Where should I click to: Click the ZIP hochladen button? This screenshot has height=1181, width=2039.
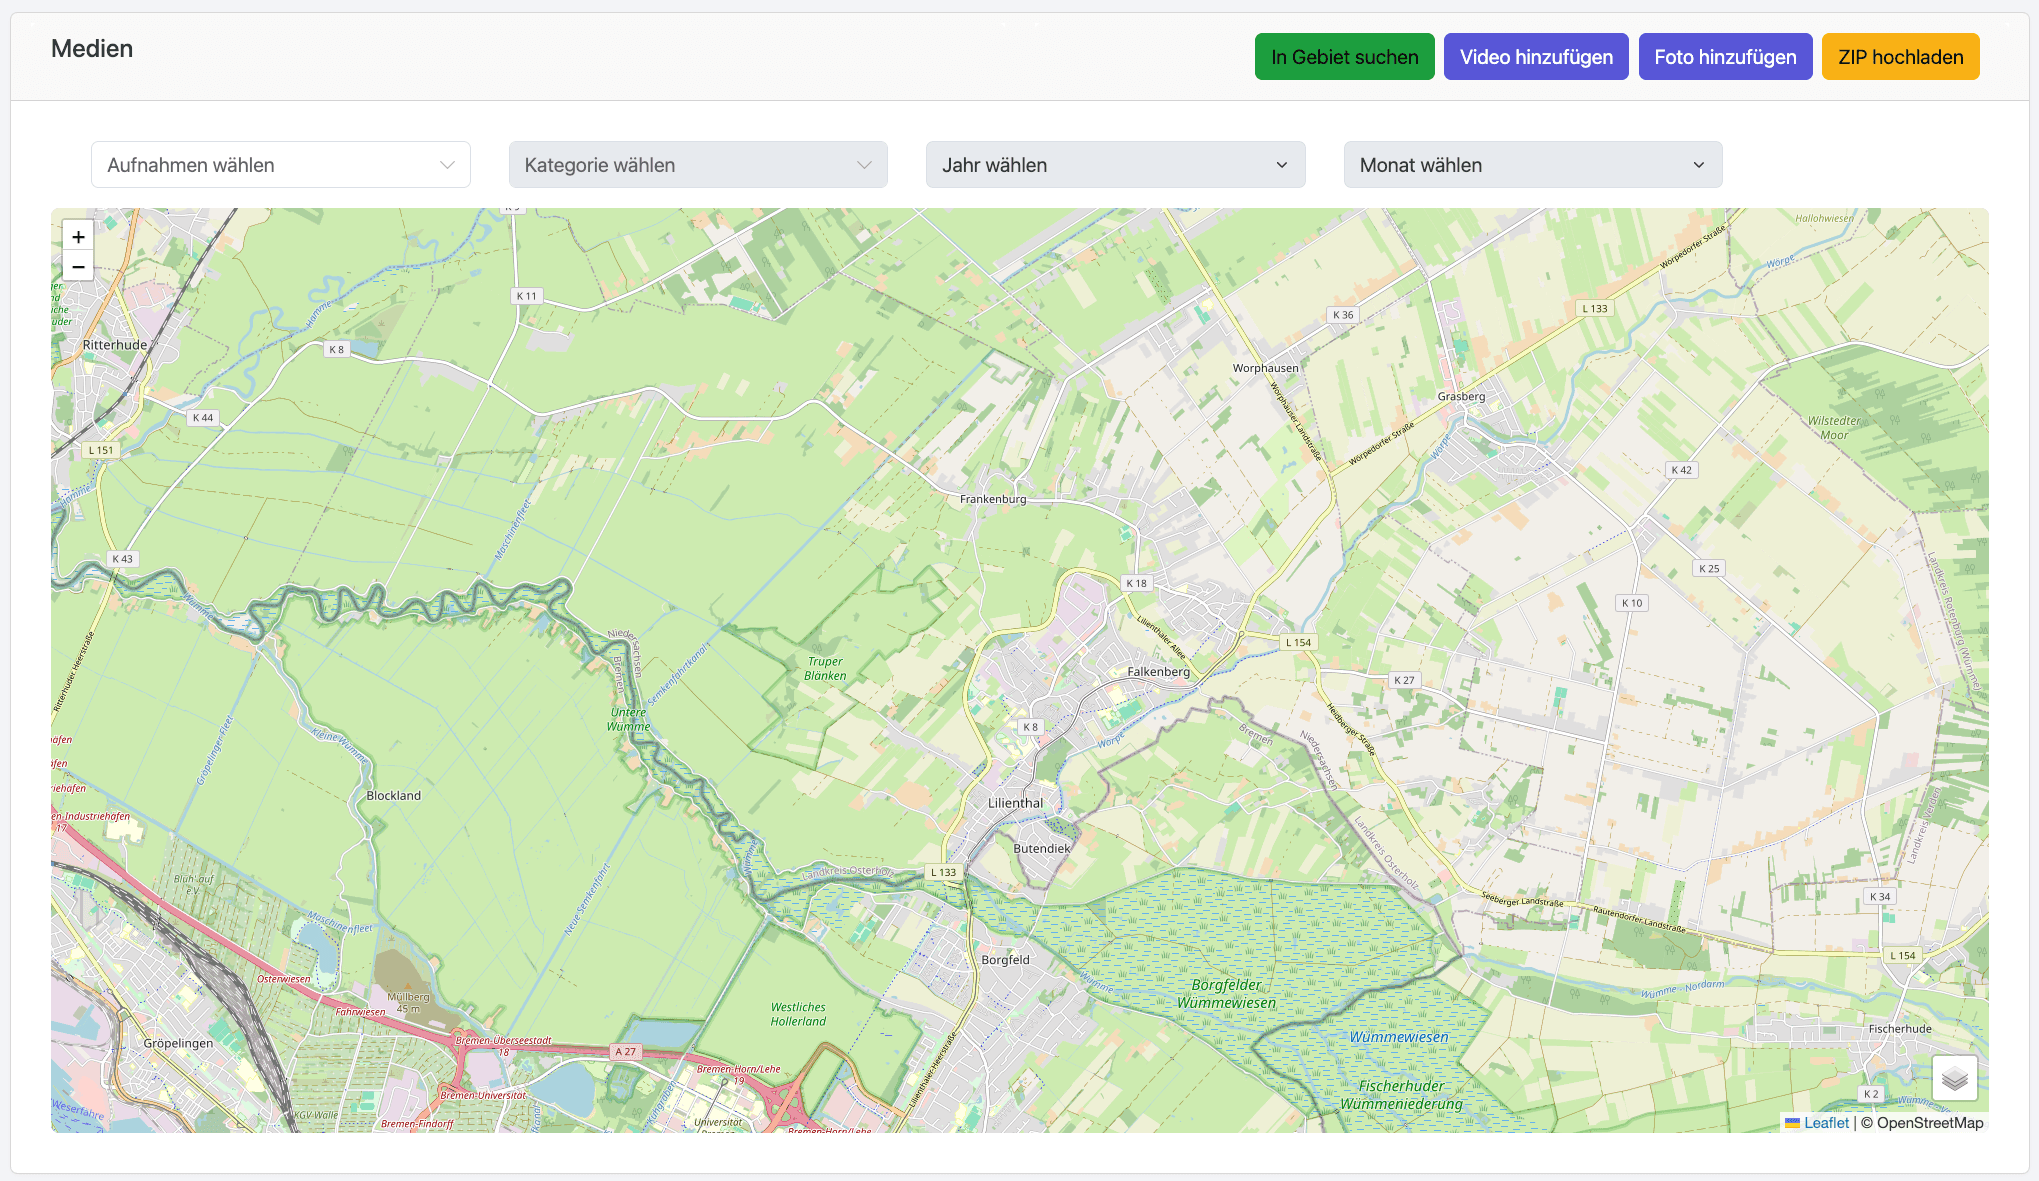pos(1900,57)
